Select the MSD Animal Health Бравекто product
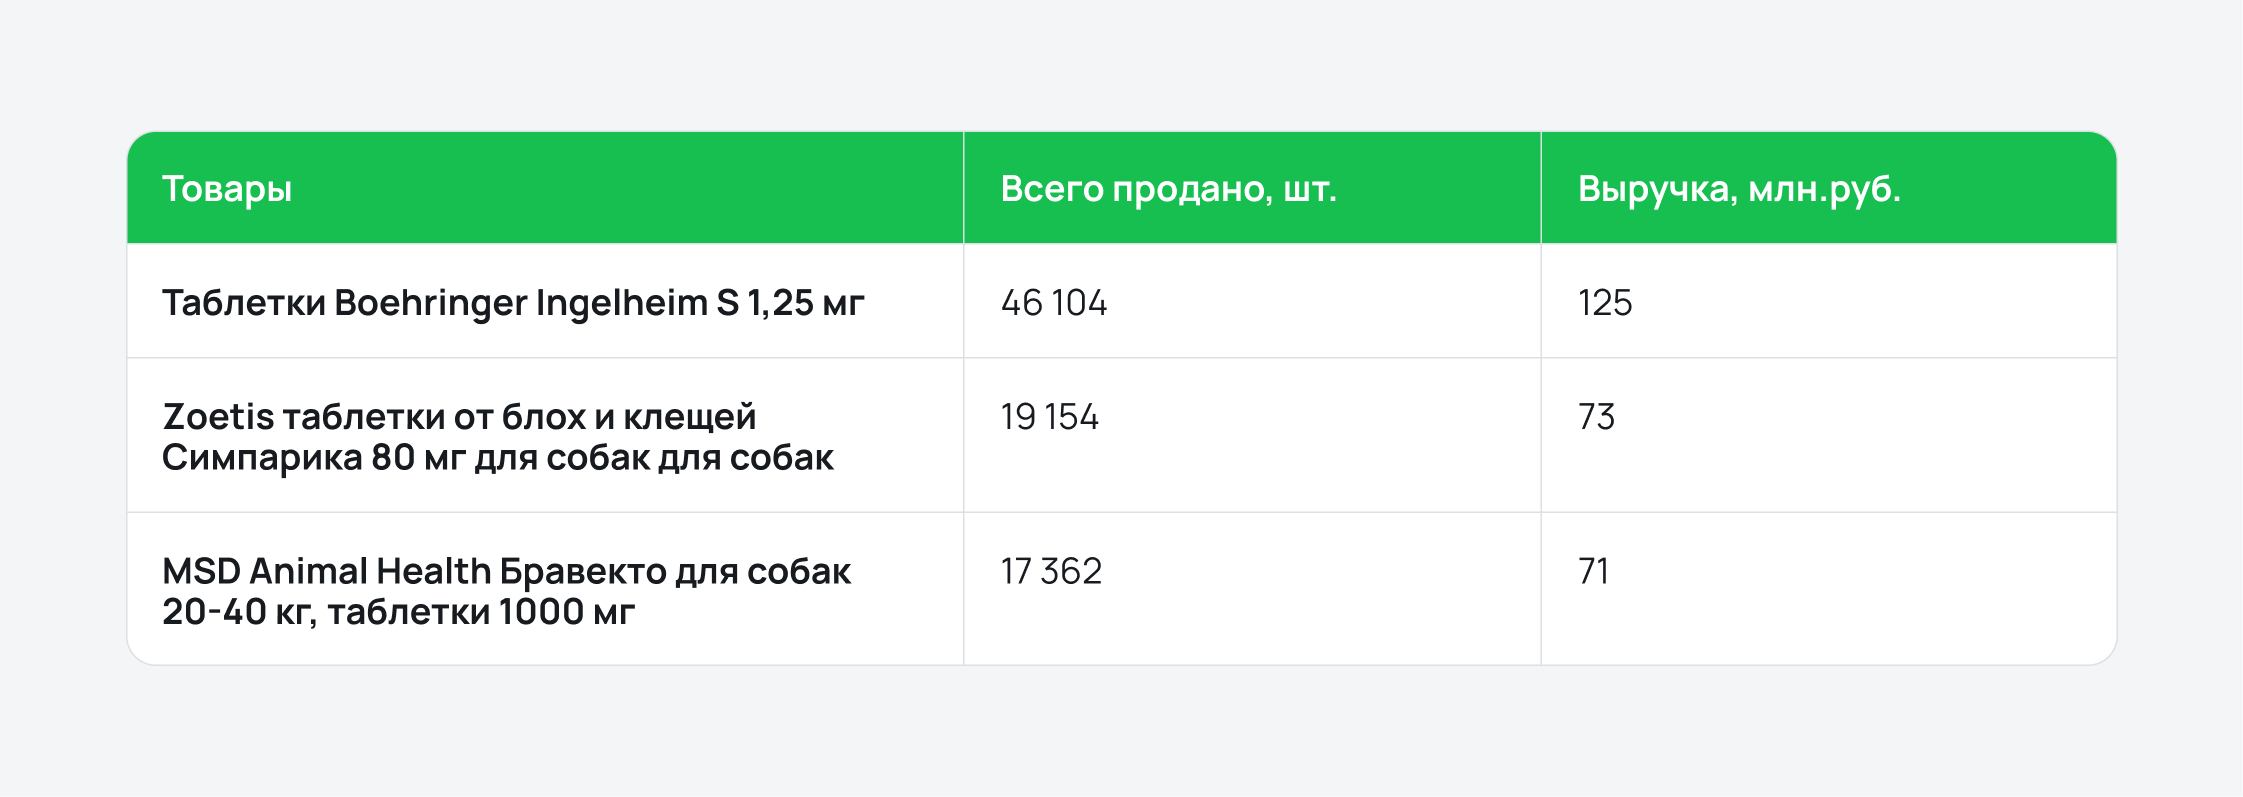Image resolution: width=2243 pixels, height=797 pixels. (506, 591)
